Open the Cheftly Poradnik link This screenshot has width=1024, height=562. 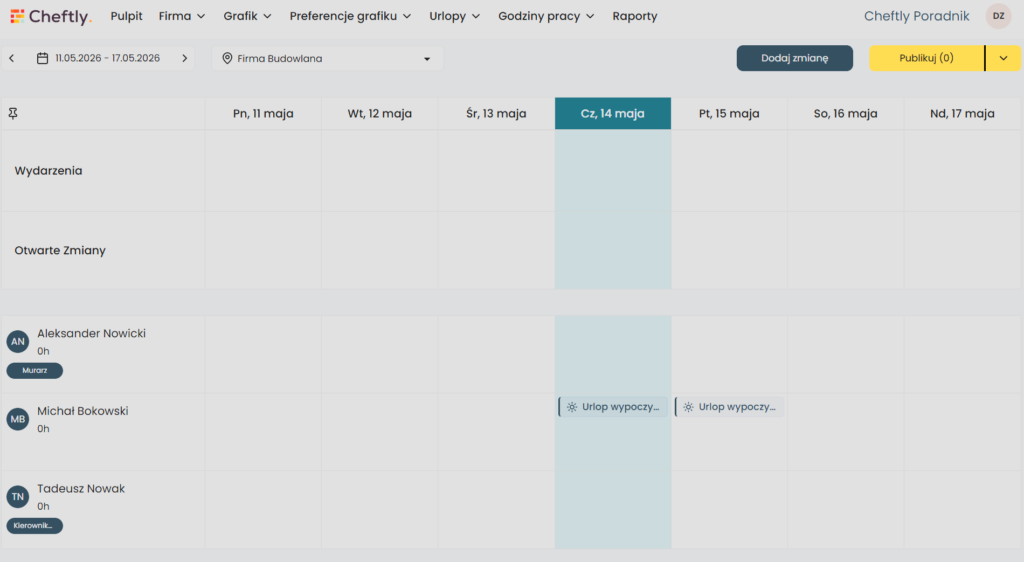[916, 16]
